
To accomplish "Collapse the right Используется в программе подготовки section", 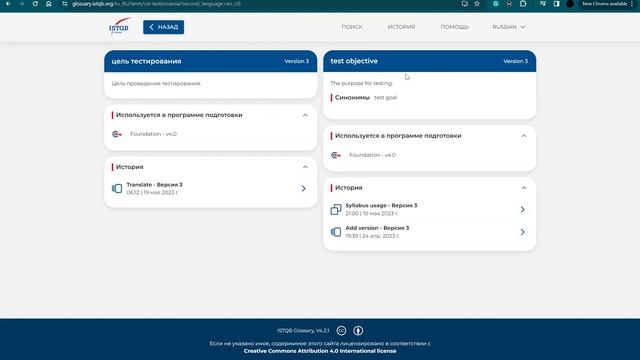I will click(524, 136).
